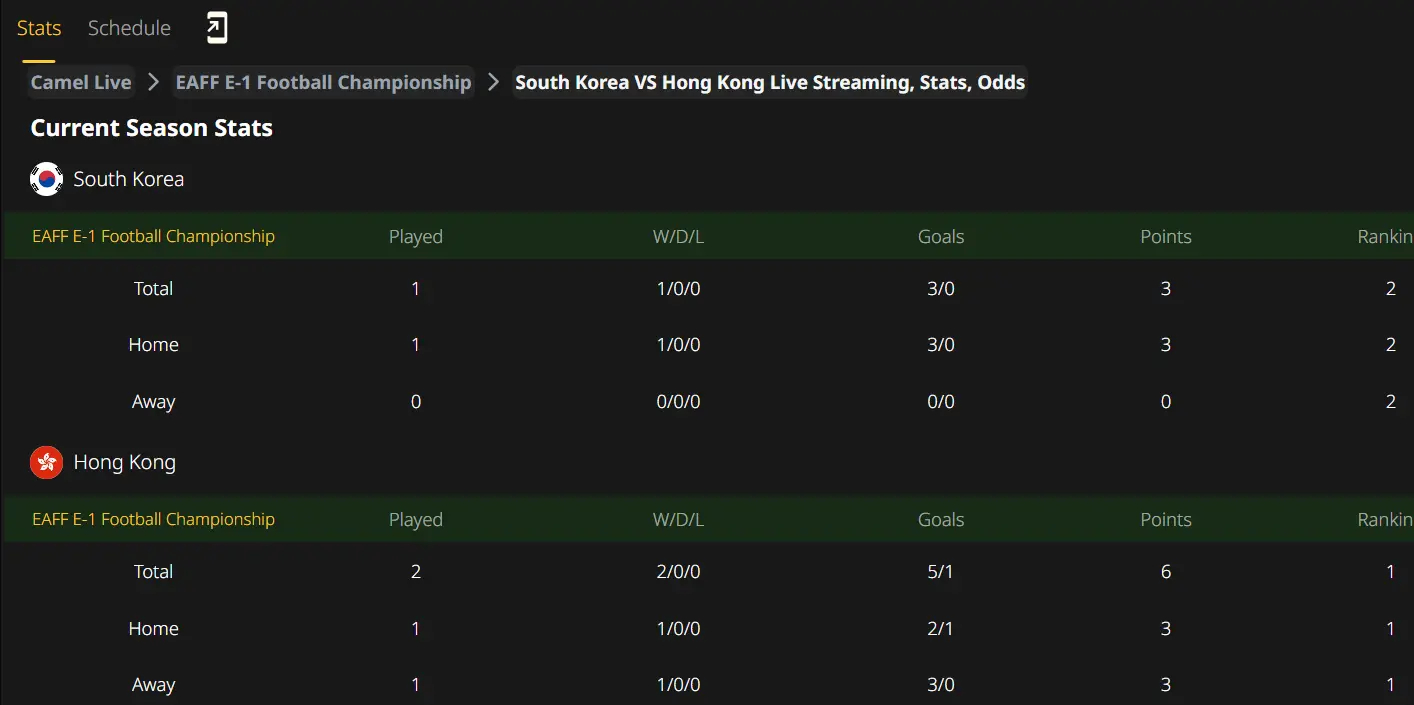
Task: Click the Hong Kong flag icon
Action: click(x=46, y=462)
